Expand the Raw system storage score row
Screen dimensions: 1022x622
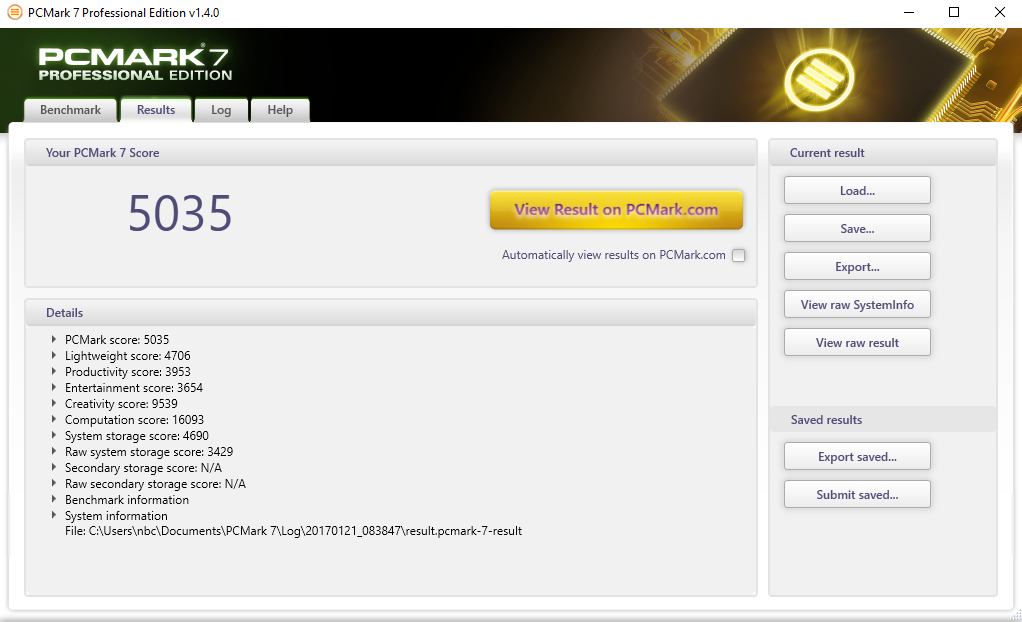point(53,451)
